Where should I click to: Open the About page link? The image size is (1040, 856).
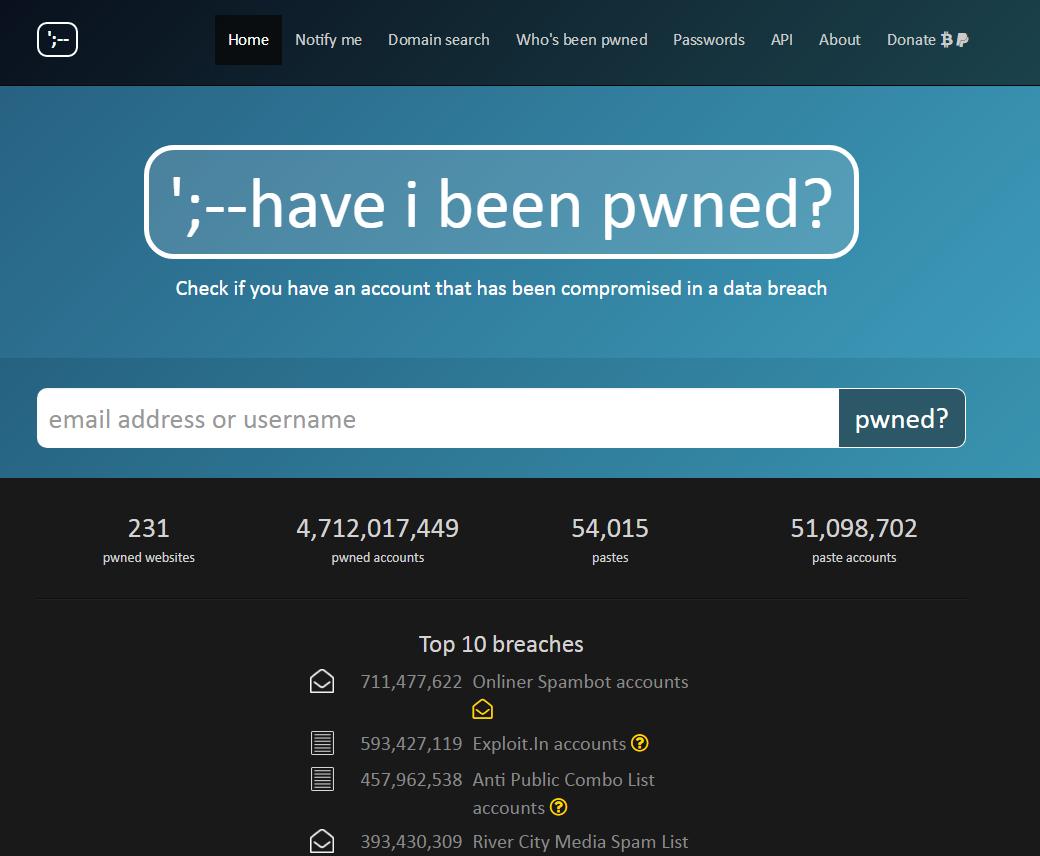[839, 40]
